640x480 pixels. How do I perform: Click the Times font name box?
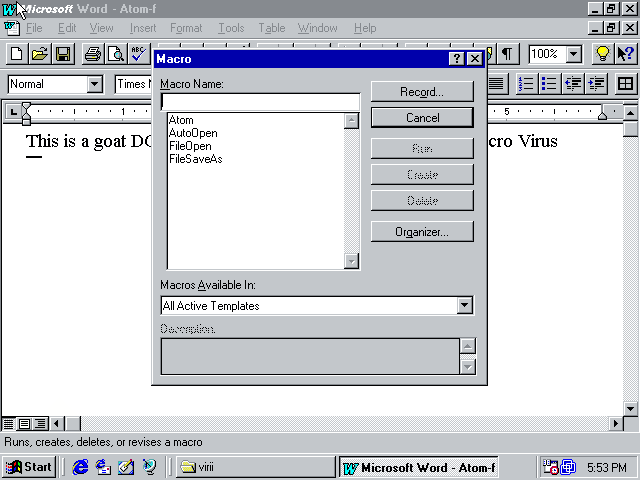133,84
